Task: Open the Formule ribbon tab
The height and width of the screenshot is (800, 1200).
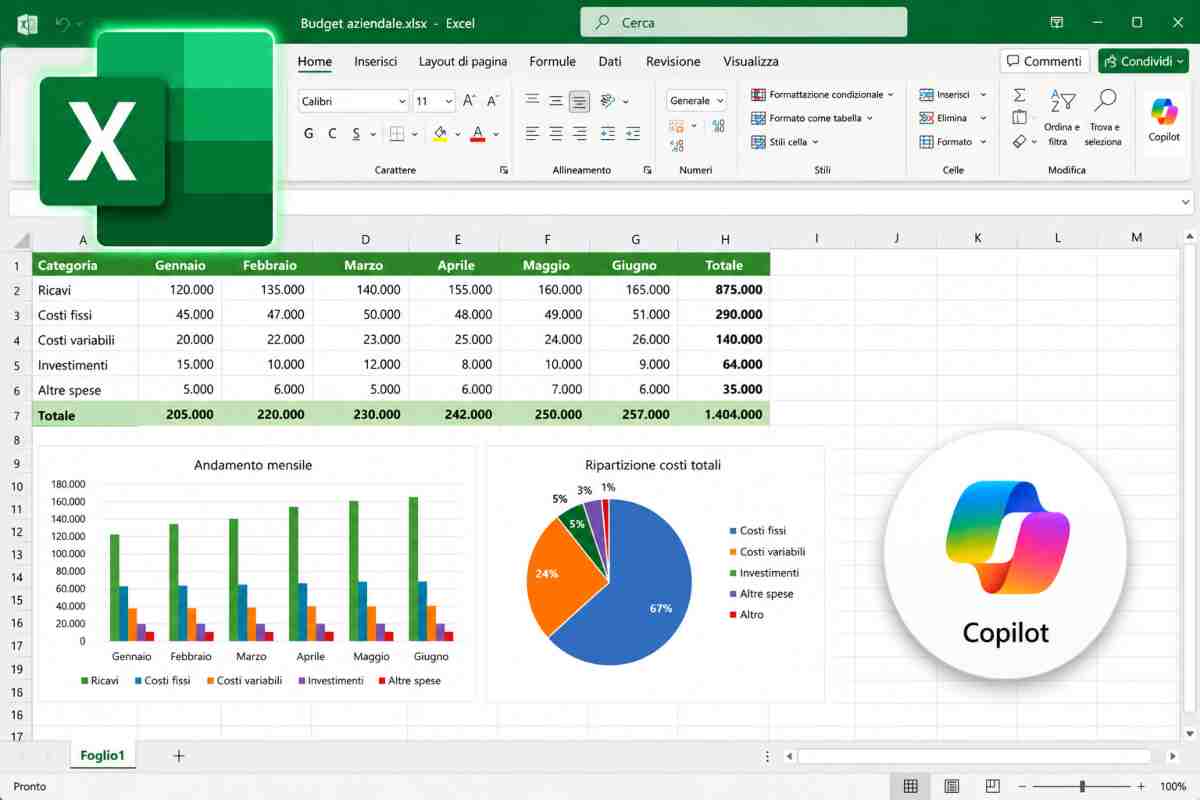Action: [x=552, y=61]
